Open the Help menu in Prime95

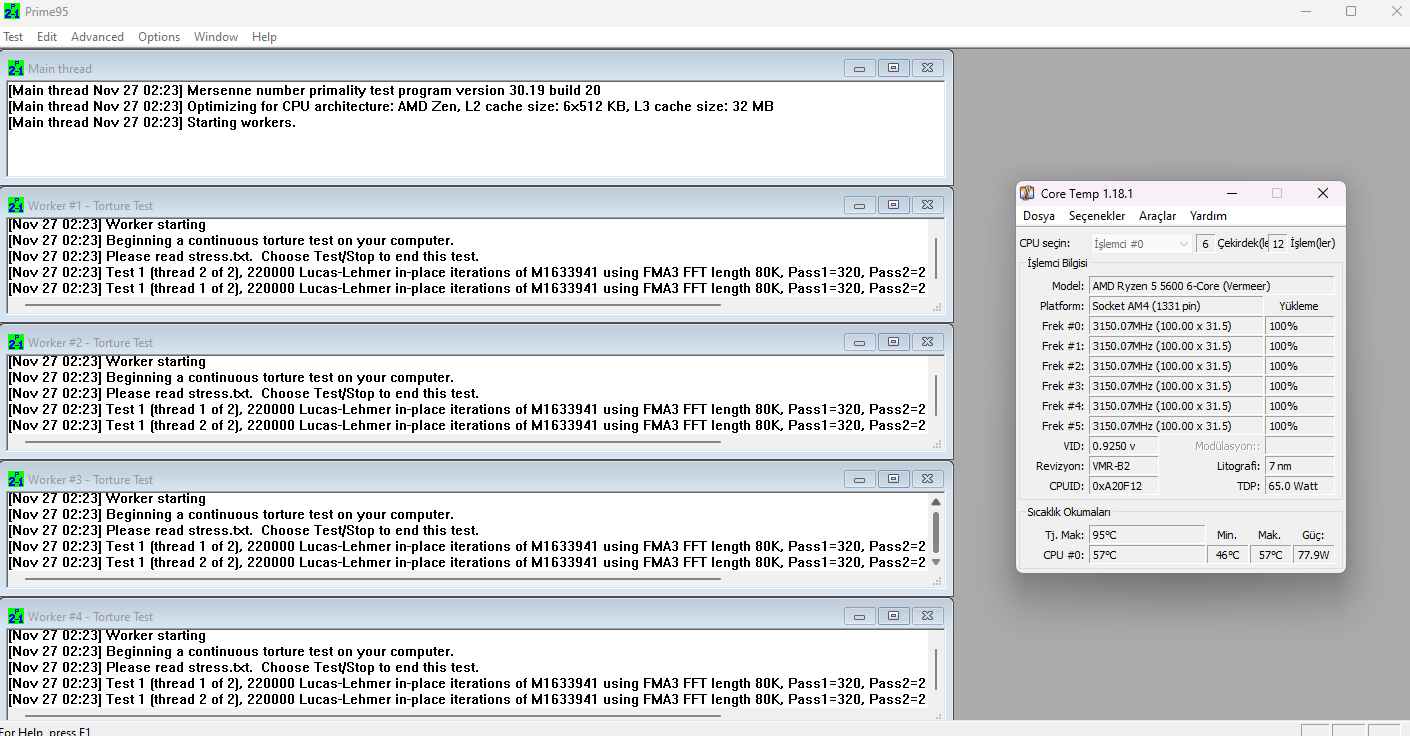pos(264,37)
